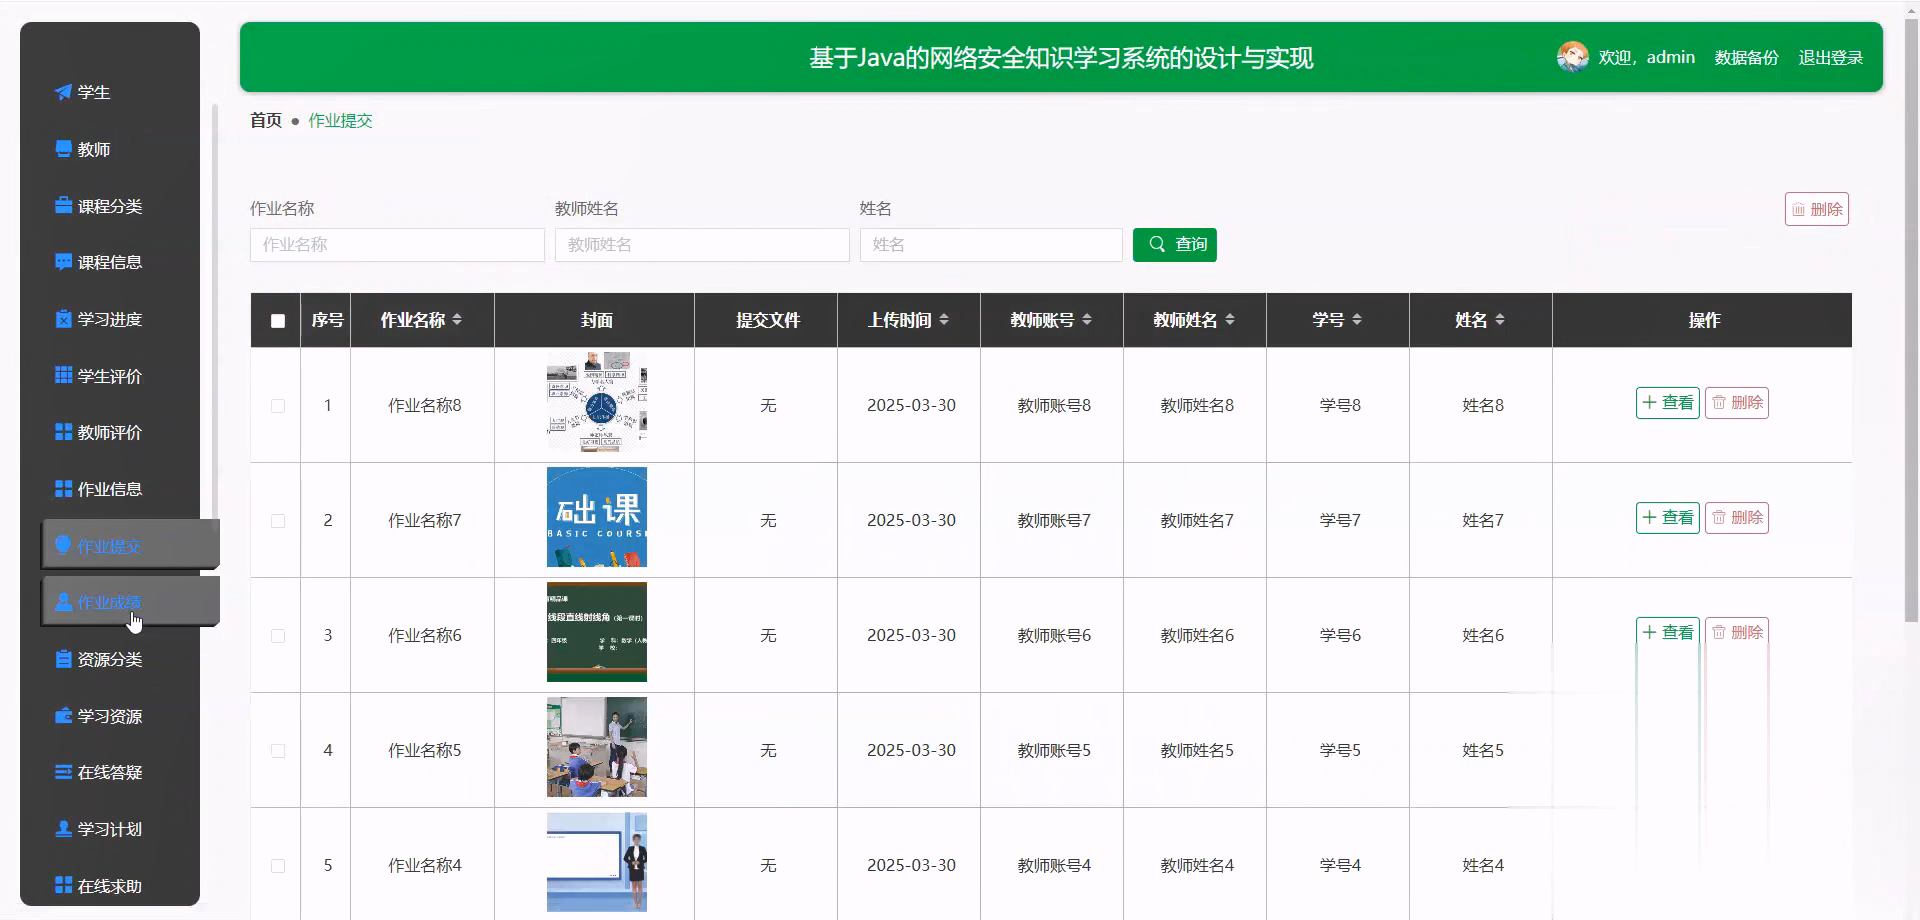Screen dimensions: 1920x920
Task: Click trash icon of 删除 for 作业名称6
Action: 1719,632
